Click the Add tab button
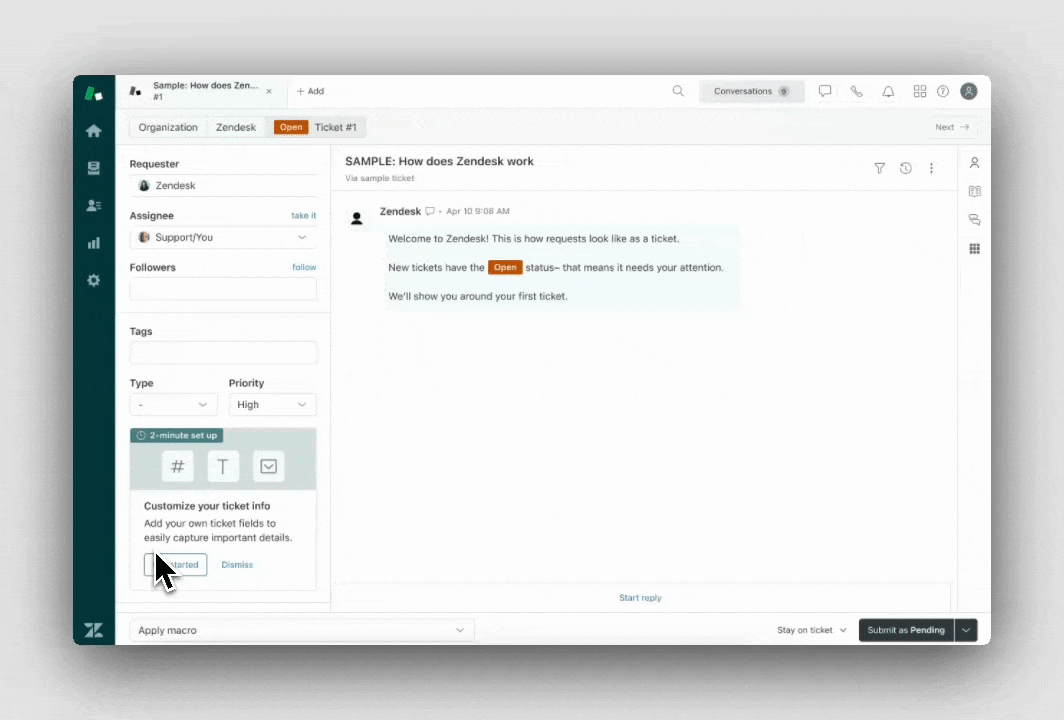The height and width of the screenshot is (720, 1064). click(311, 91)
